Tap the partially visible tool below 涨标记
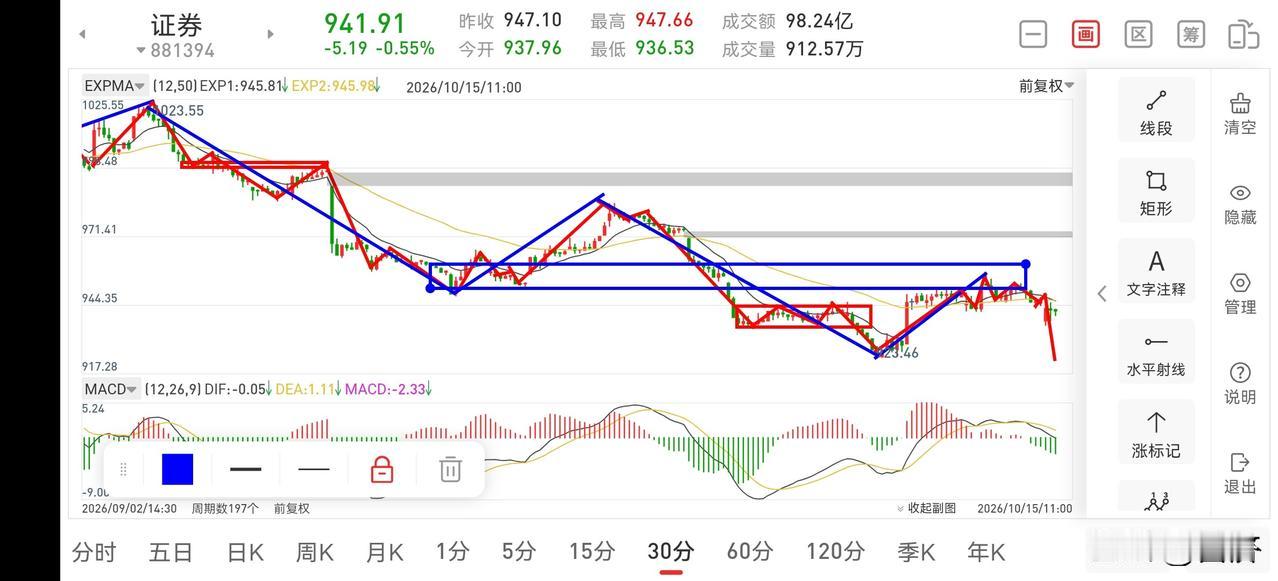1278x581 pixels. (x=1156, y=498)
